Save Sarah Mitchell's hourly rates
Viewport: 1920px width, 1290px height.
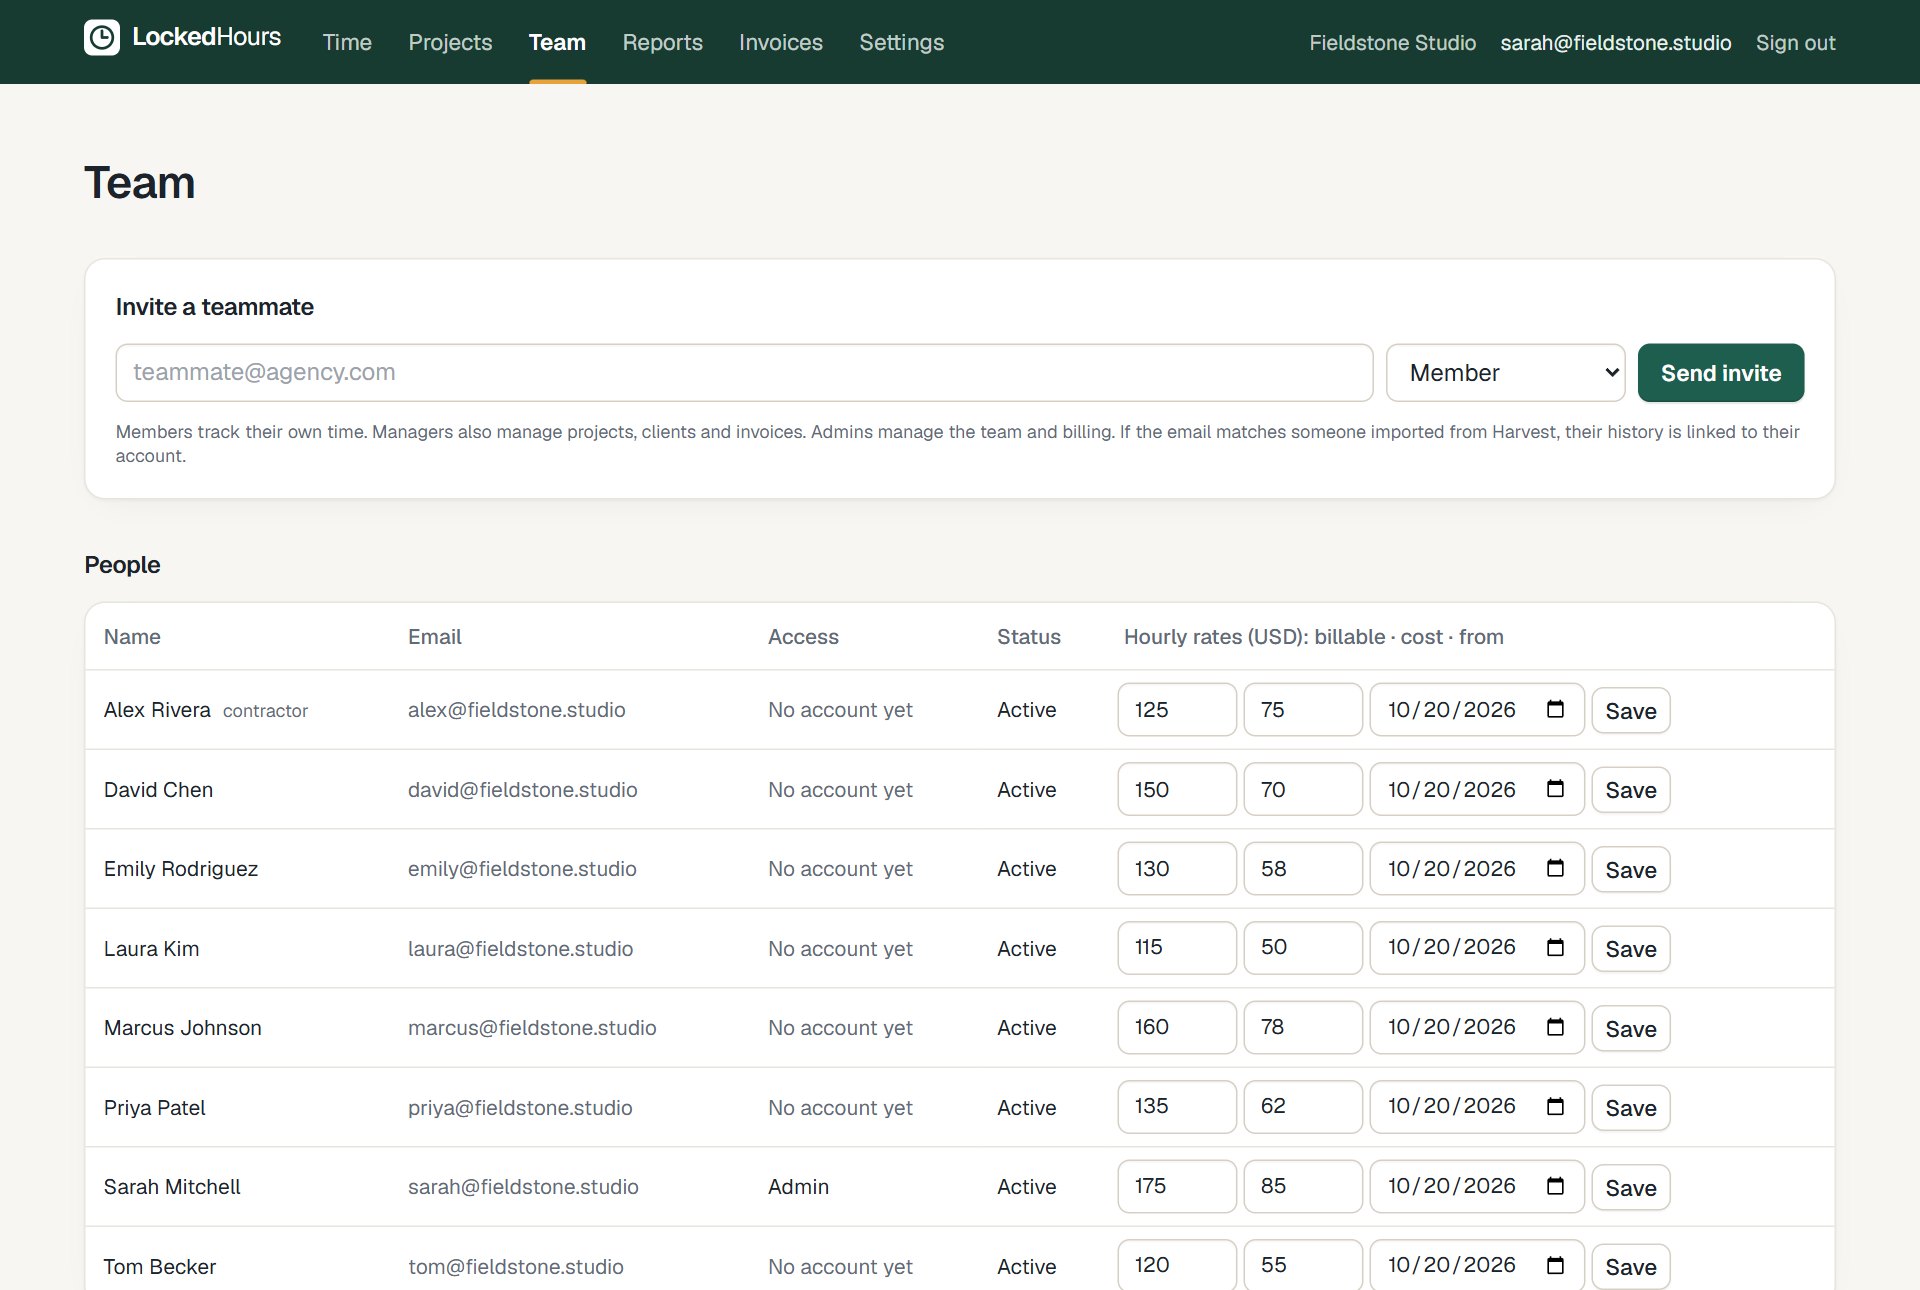[x=1631, y=1187]
